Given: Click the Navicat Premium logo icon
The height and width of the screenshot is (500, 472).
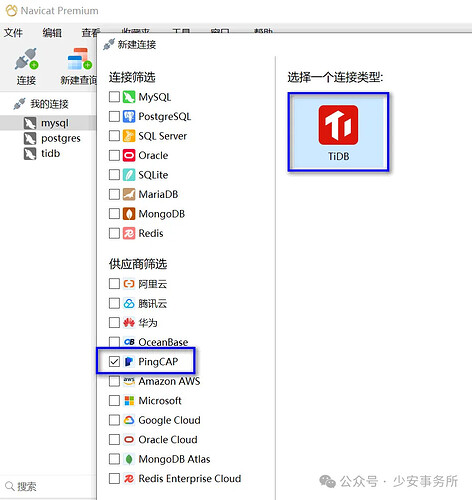Looking at the screenshot, I should (x=11, y=10).
